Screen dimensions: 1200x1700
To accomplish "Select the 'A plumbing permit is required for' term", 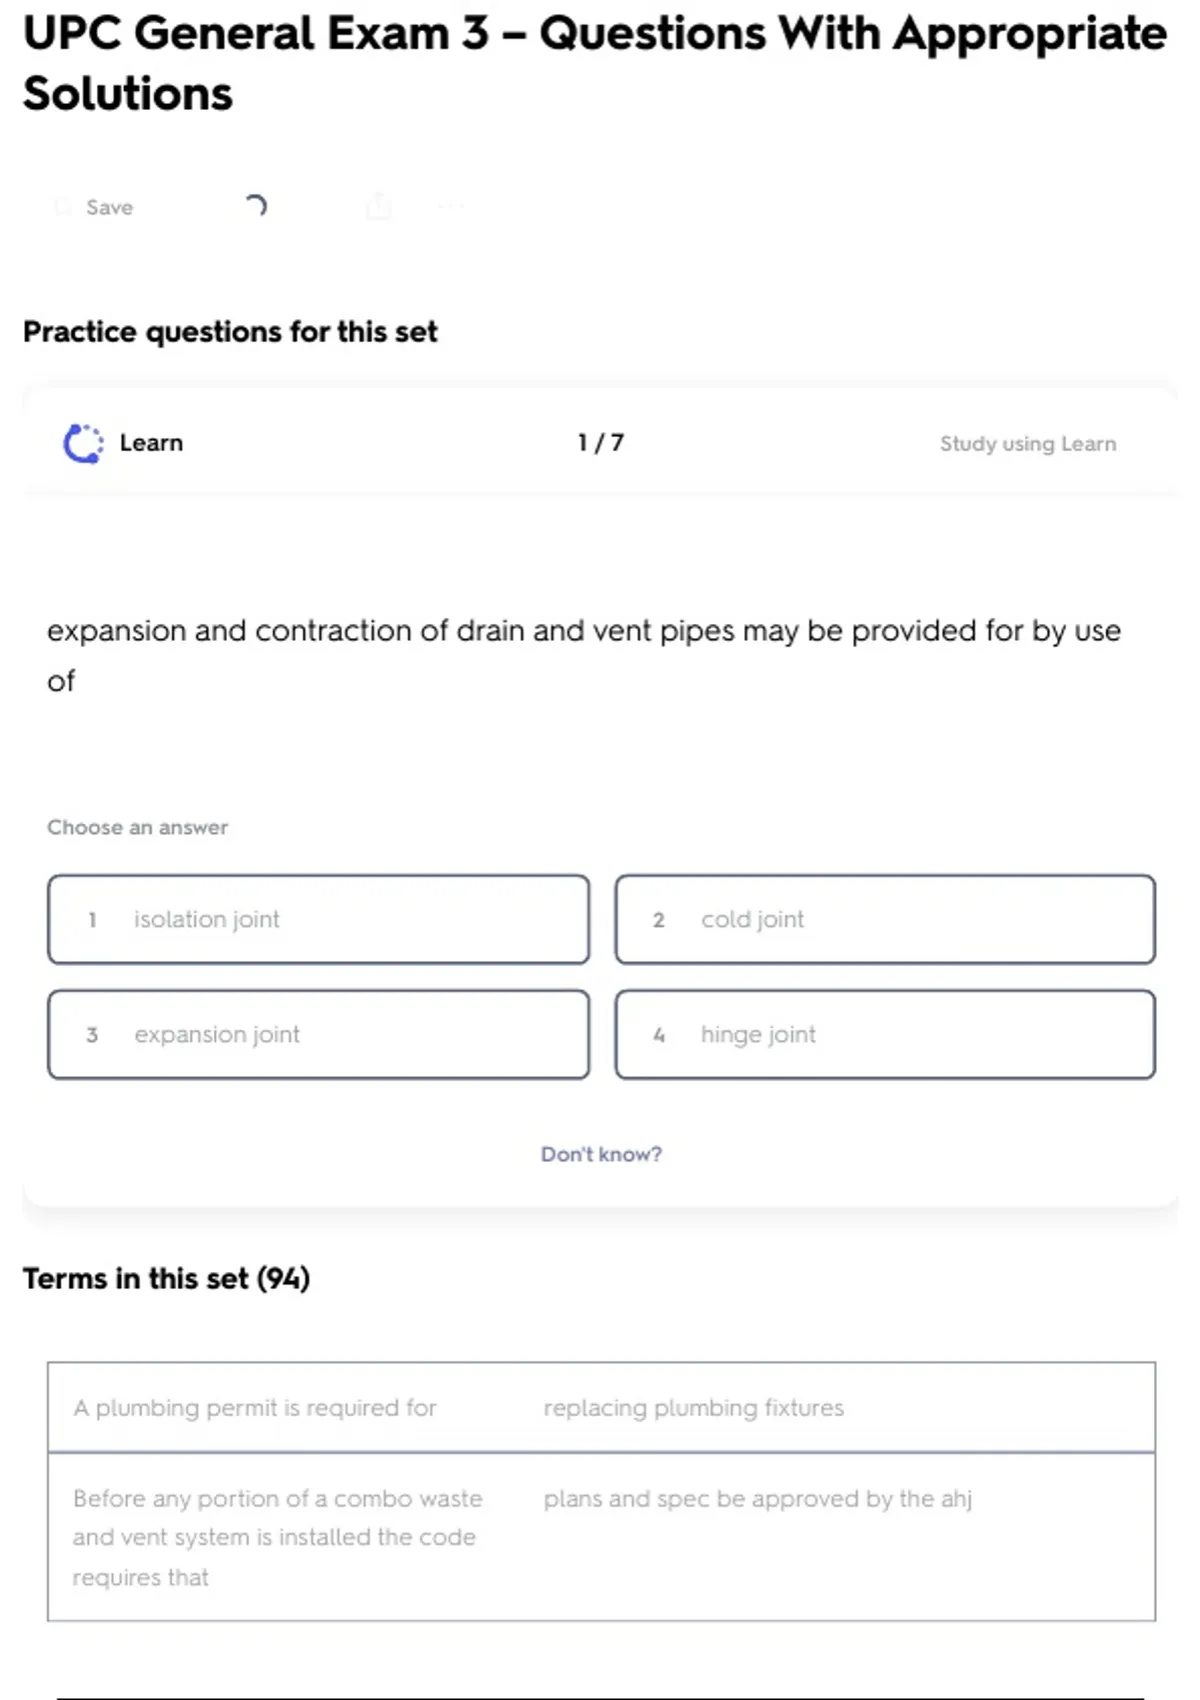I will 255,1407.
